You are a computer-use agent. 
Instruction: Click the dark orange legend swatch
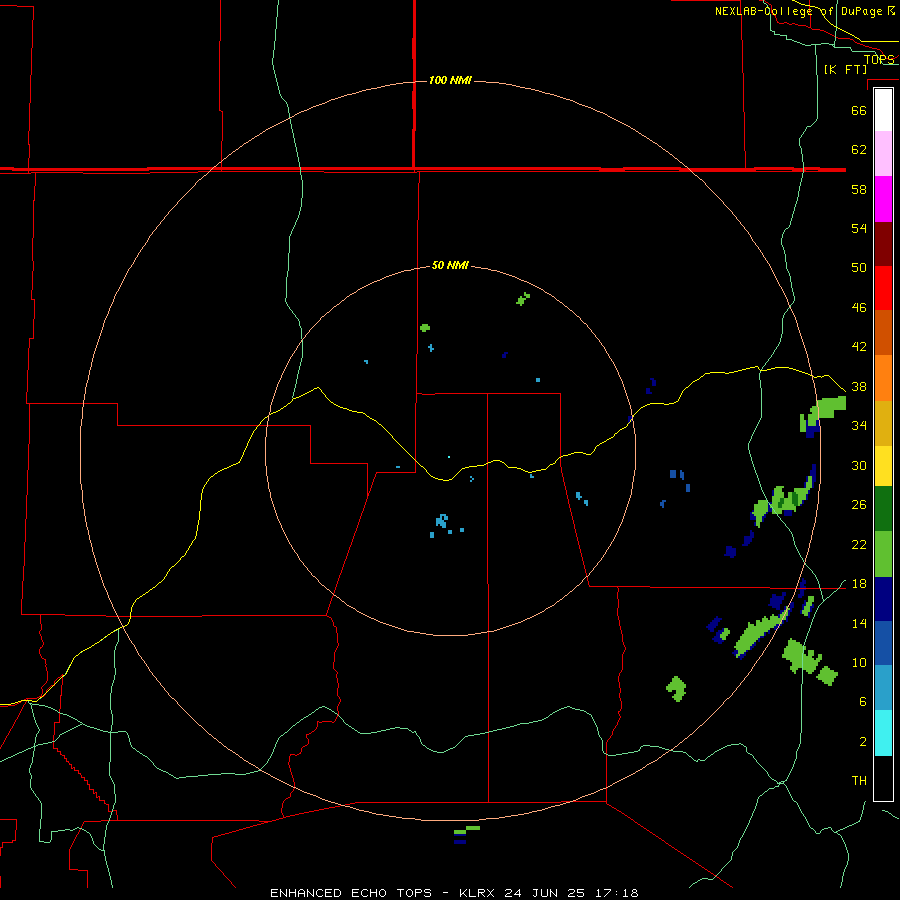(x=883, y=333)
